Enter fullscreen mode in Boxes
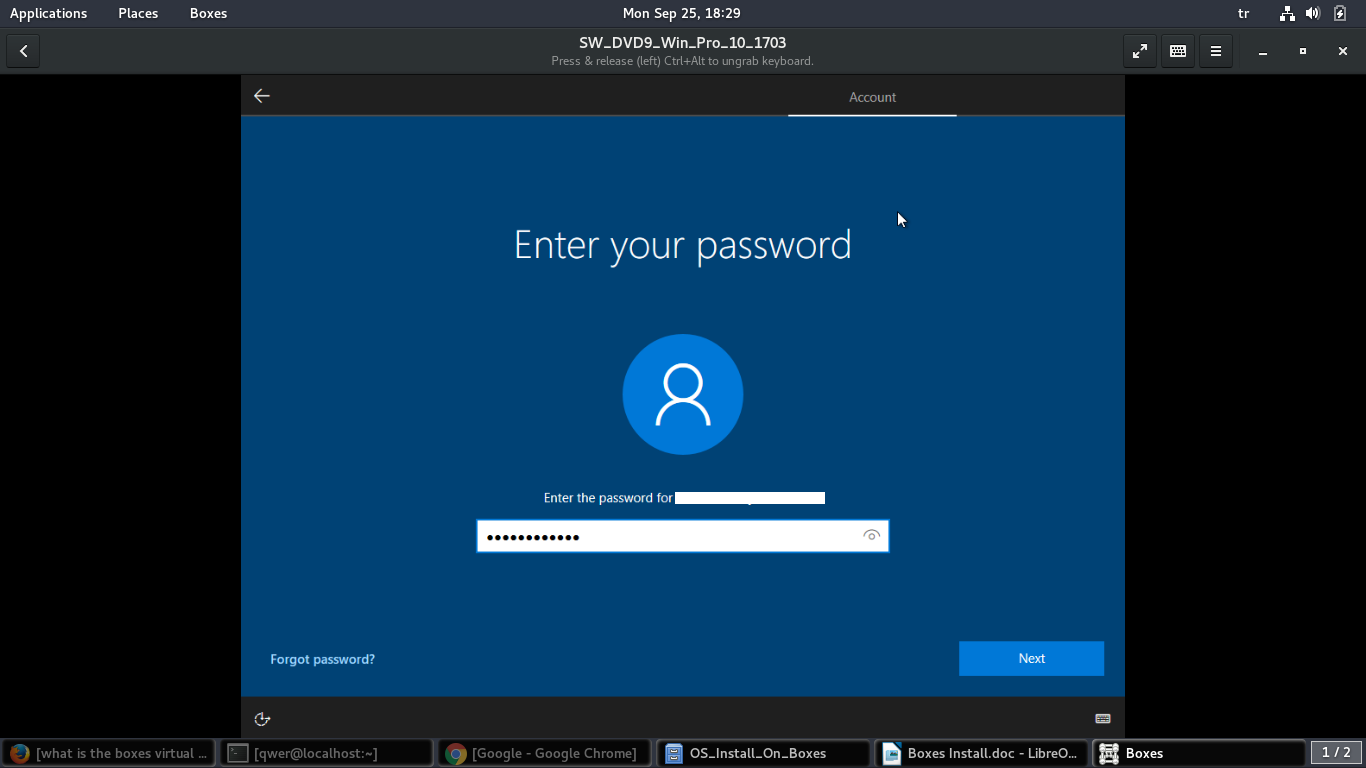The width and height of the screenshot is (1366, 768). (x=1139, y=51)
